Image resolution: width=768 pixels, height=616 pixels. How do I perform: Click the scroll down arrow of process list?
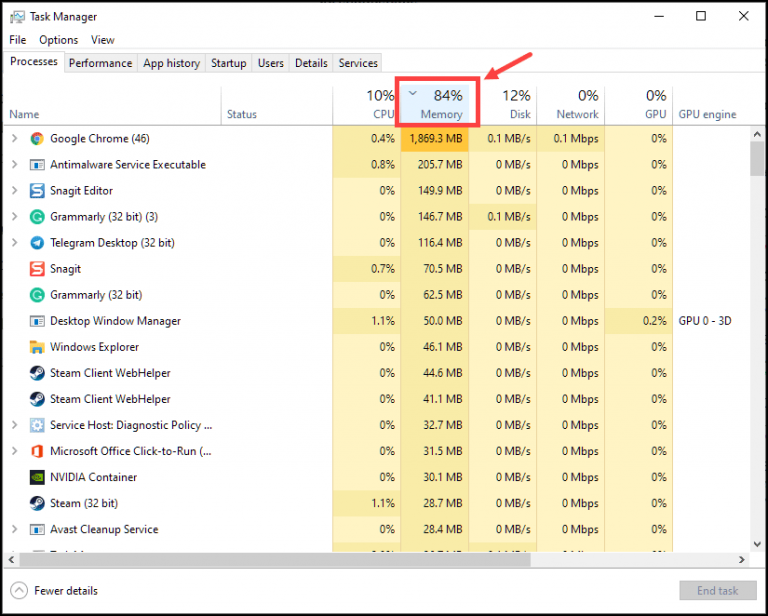coord(757,544)
